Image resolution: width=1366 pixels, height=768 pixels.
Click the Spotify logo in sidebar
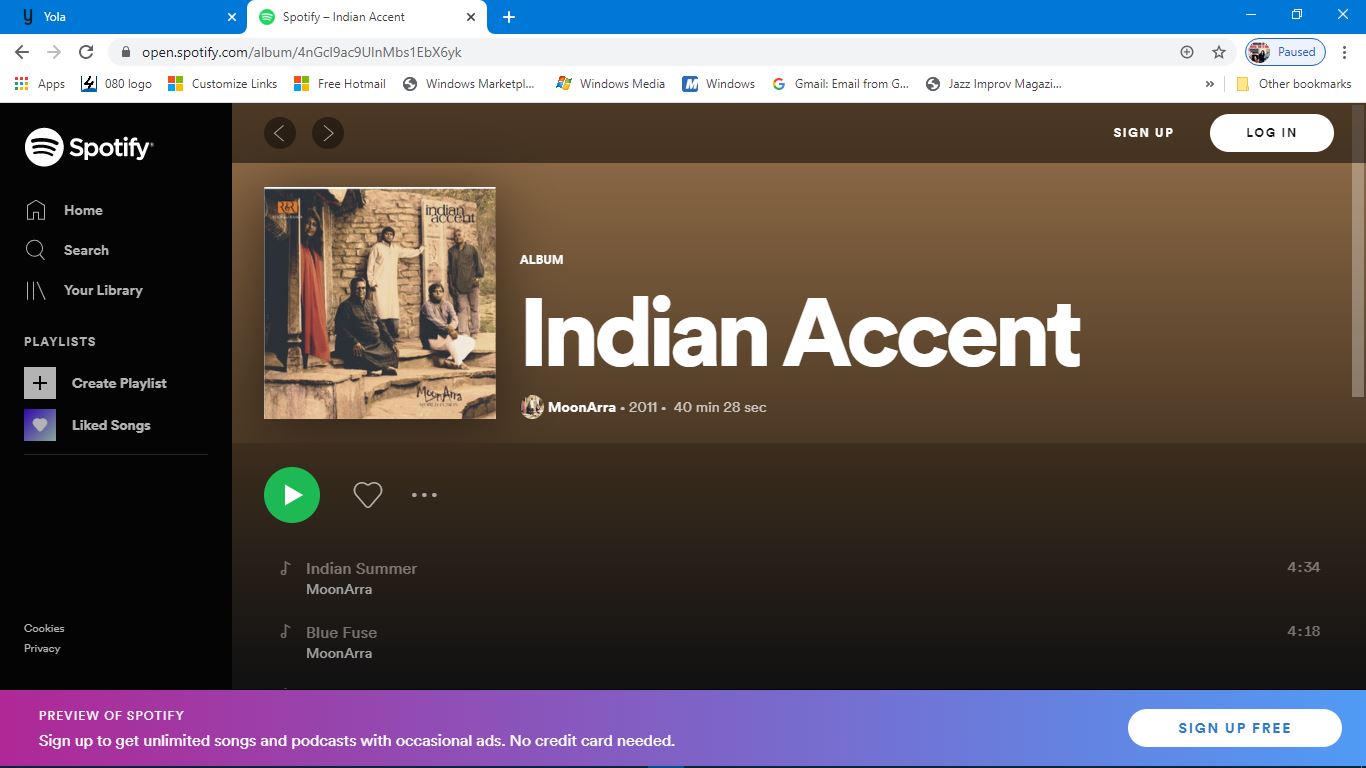[89, 148]
